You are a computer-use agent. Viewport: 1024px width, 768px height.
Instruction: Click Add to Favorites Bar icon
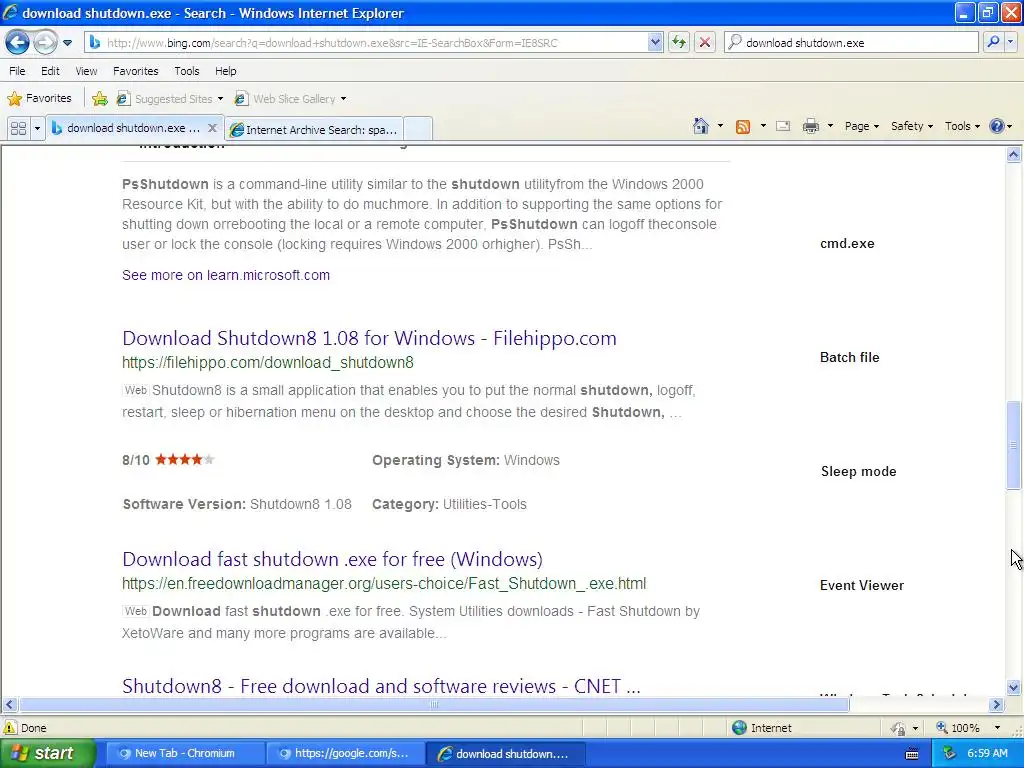click(x=100, y=99)
